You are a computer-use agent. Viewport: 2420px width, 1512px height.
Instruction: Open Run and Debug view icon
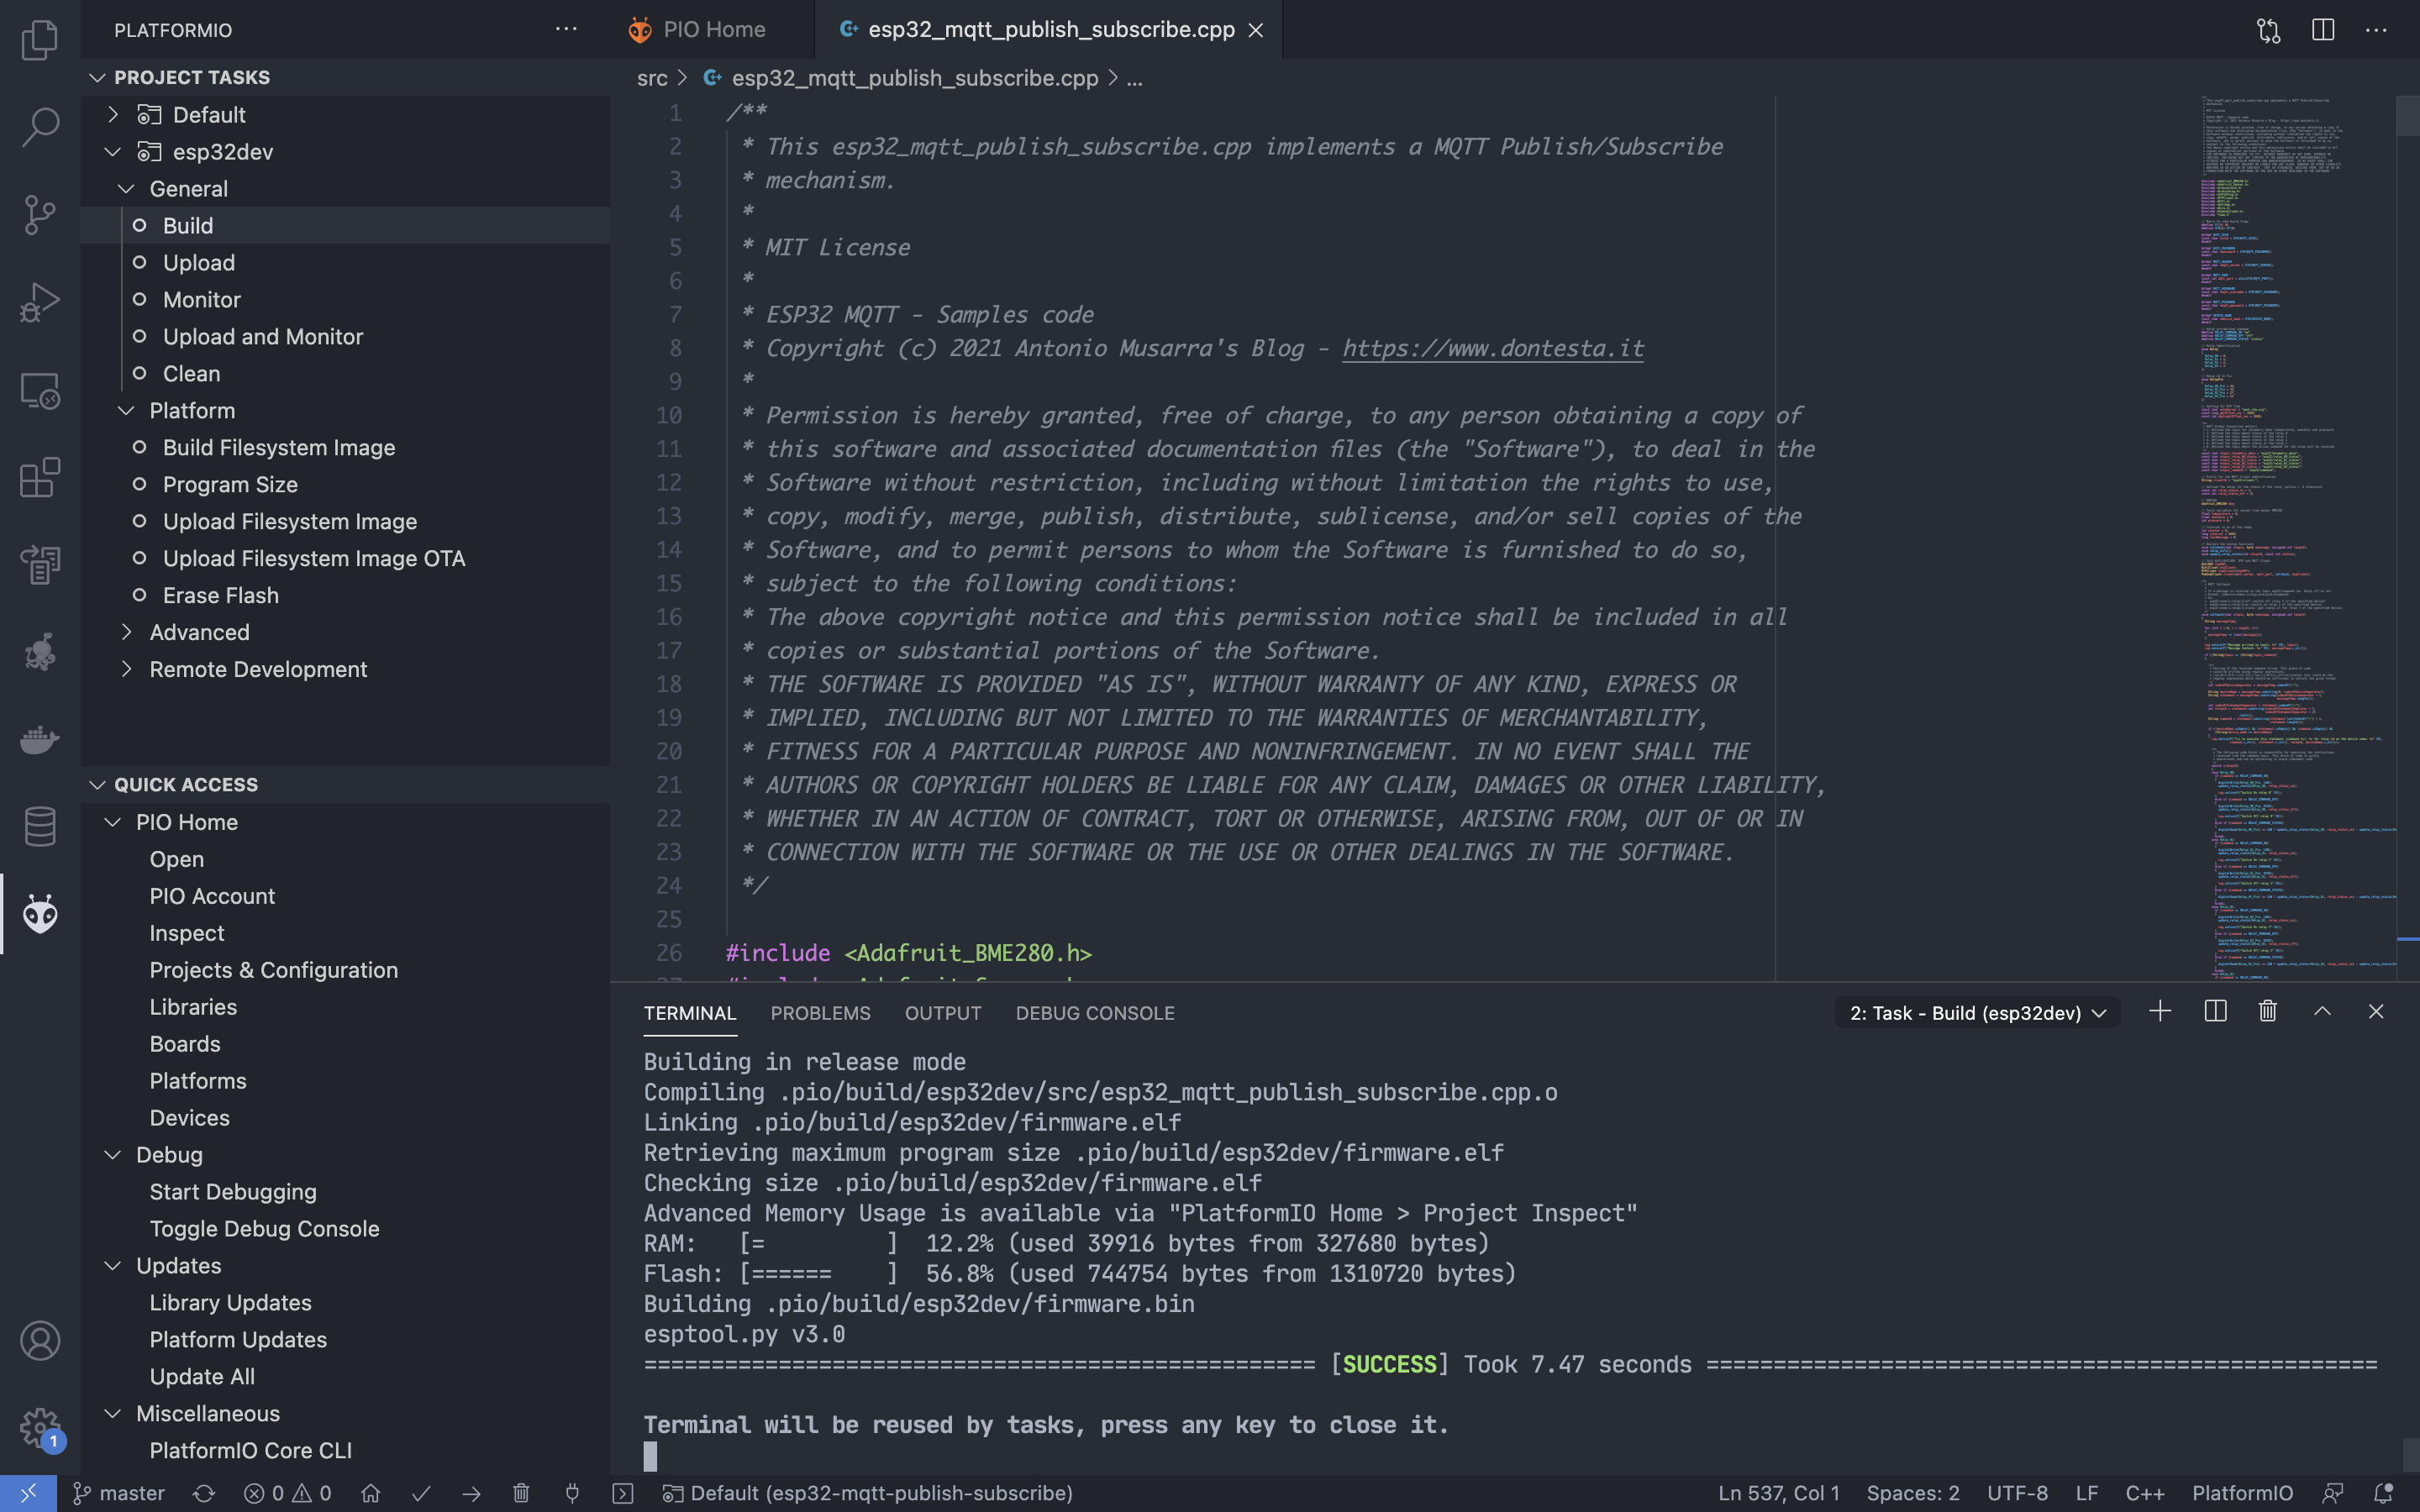[40, 302]
